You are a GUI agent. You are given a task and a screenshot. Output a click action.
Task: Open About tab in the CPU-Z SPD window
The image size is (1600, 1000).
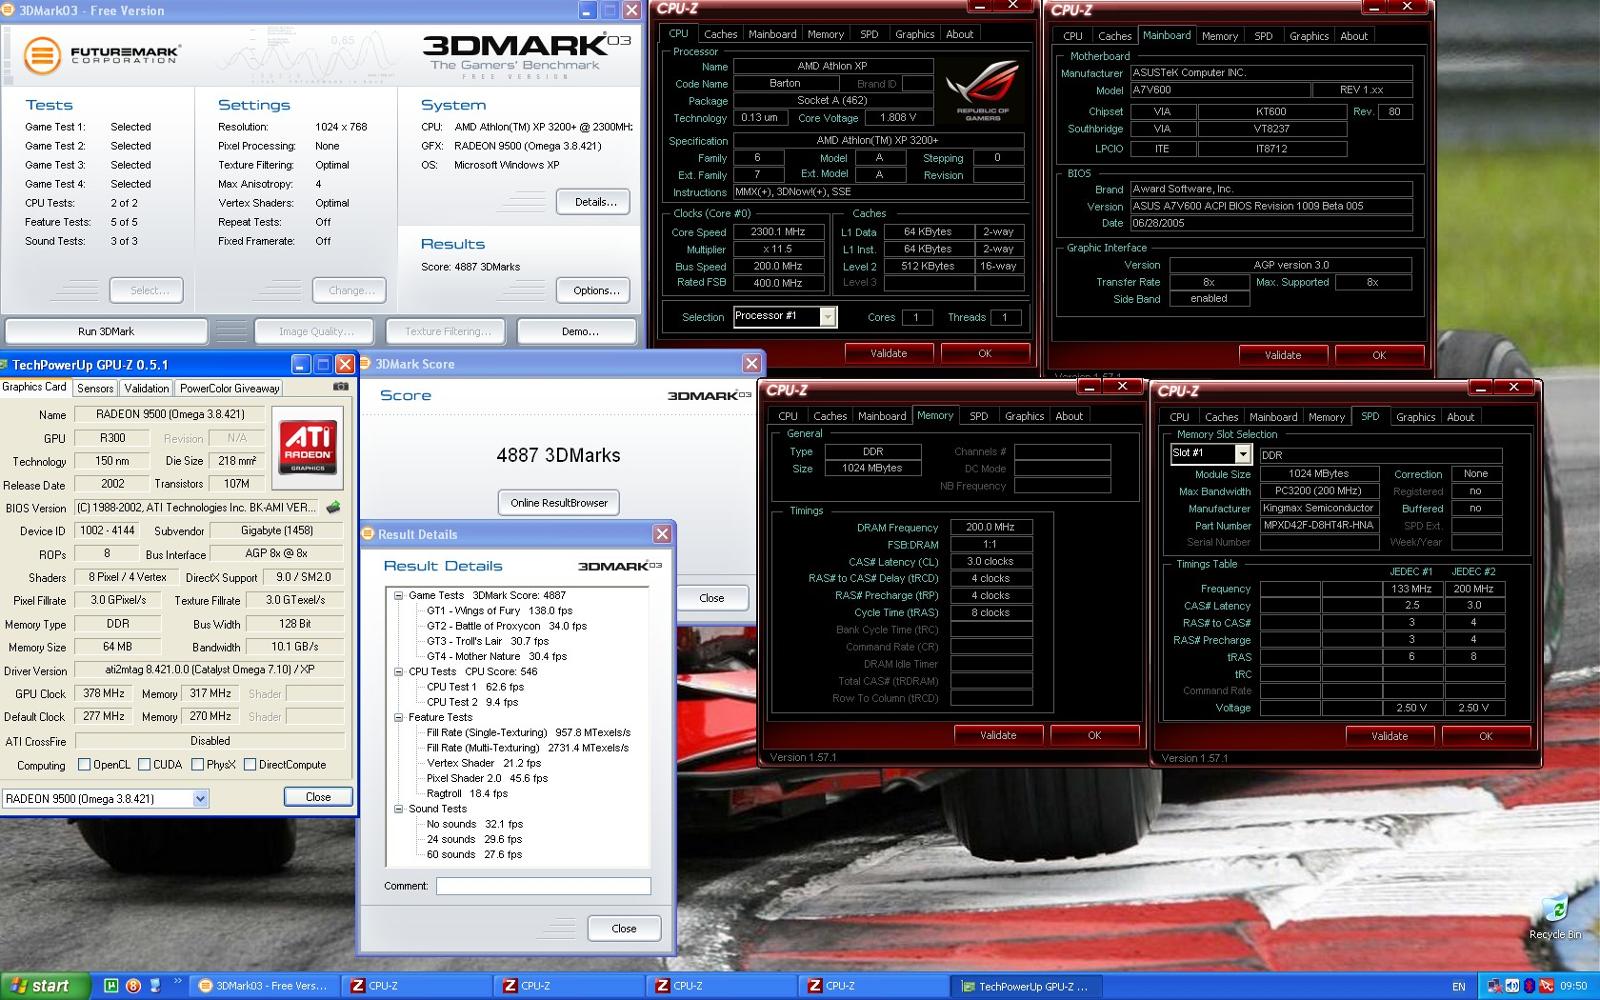point(1460,417)
